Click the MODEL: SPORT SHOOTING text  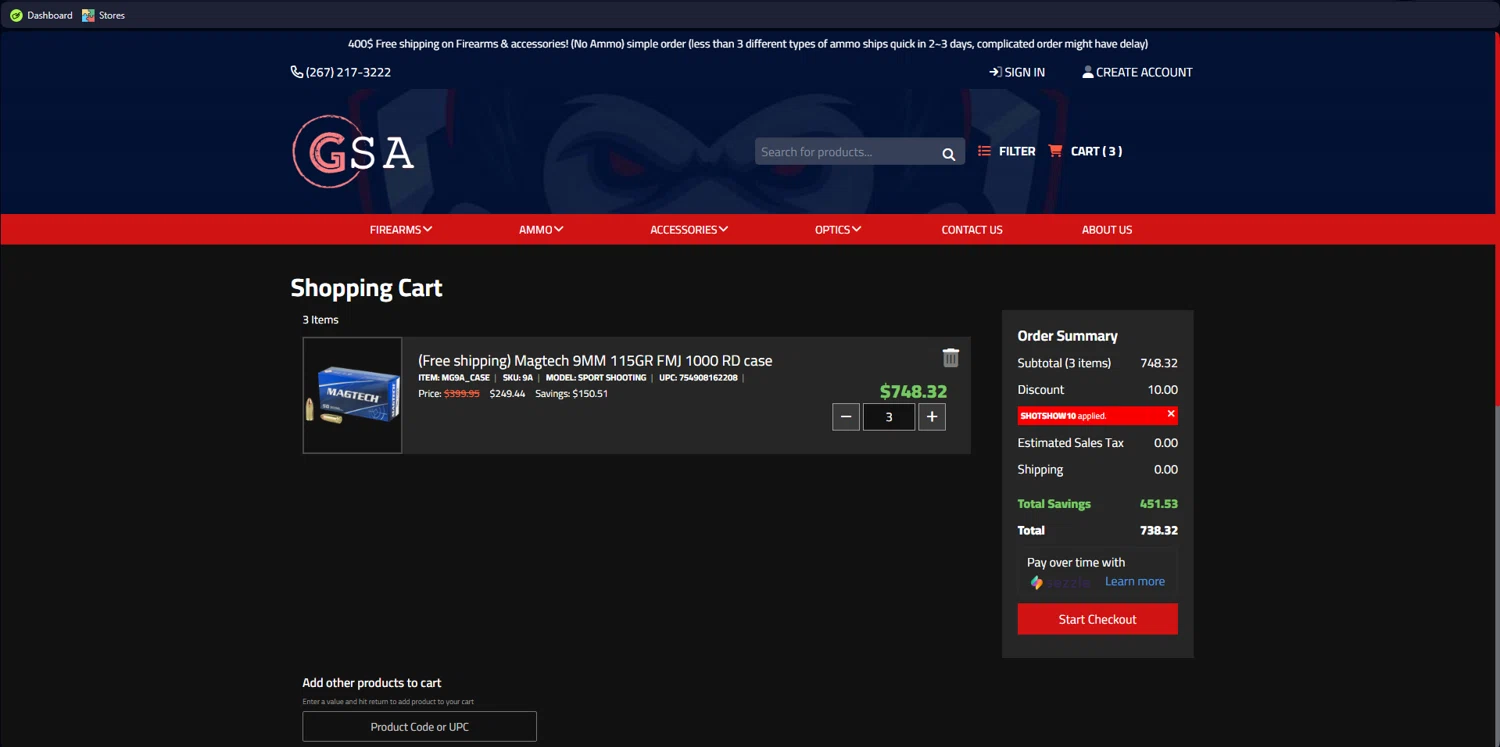[596, 378]
